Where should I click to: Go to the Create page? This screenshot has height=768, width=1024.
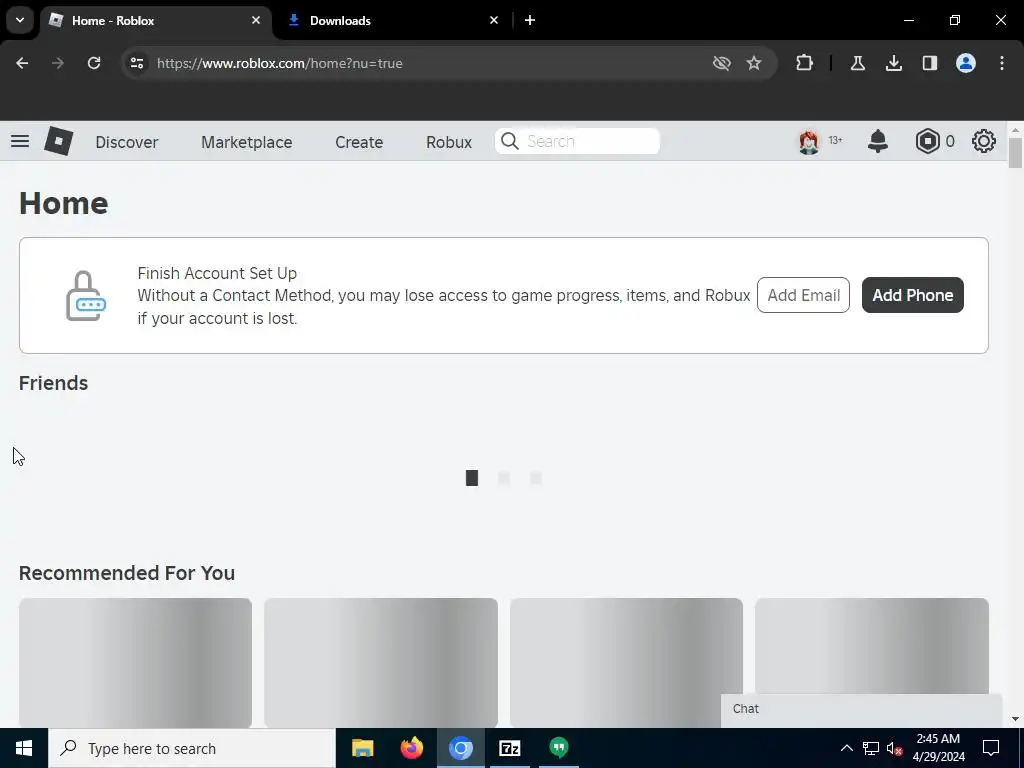(359, 142)
